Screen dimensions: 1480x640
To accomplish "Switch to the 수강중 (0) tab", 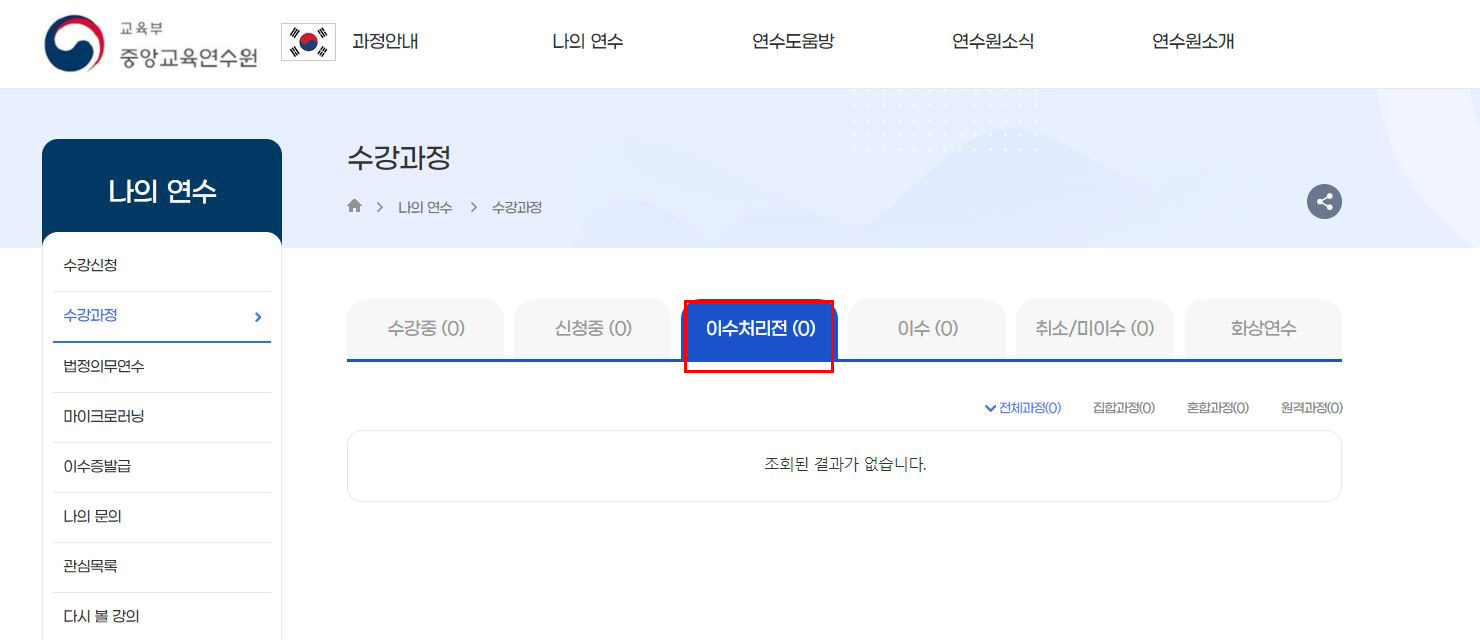I will pyautogui.click(x=425, y=329).
